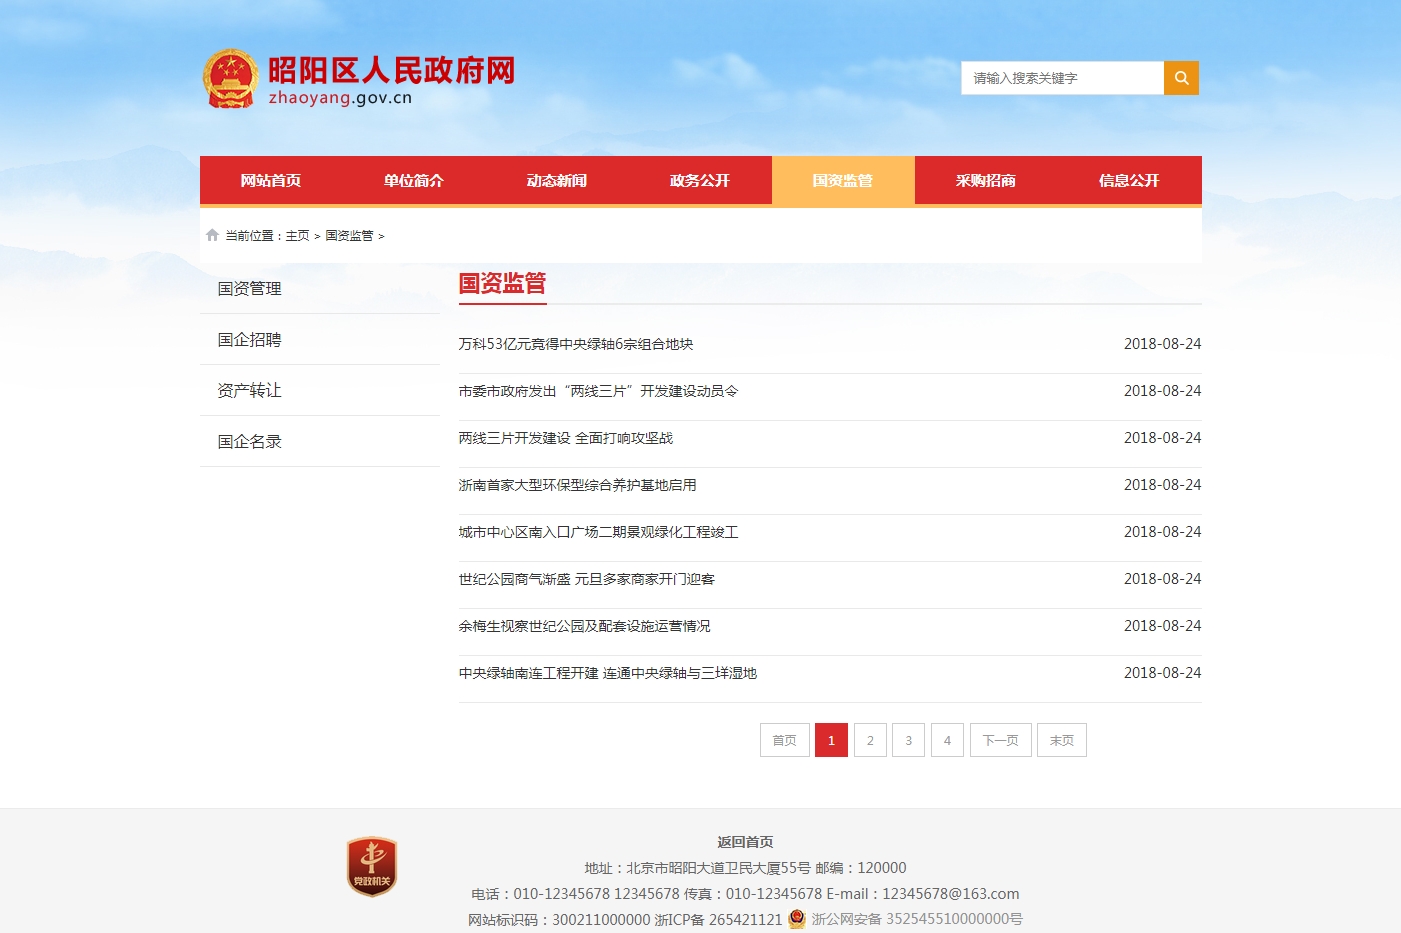The height and width of the screenshot is (933, 1401).
Task: Click the police badge icon in footer
Action: (x=796, y=919)
